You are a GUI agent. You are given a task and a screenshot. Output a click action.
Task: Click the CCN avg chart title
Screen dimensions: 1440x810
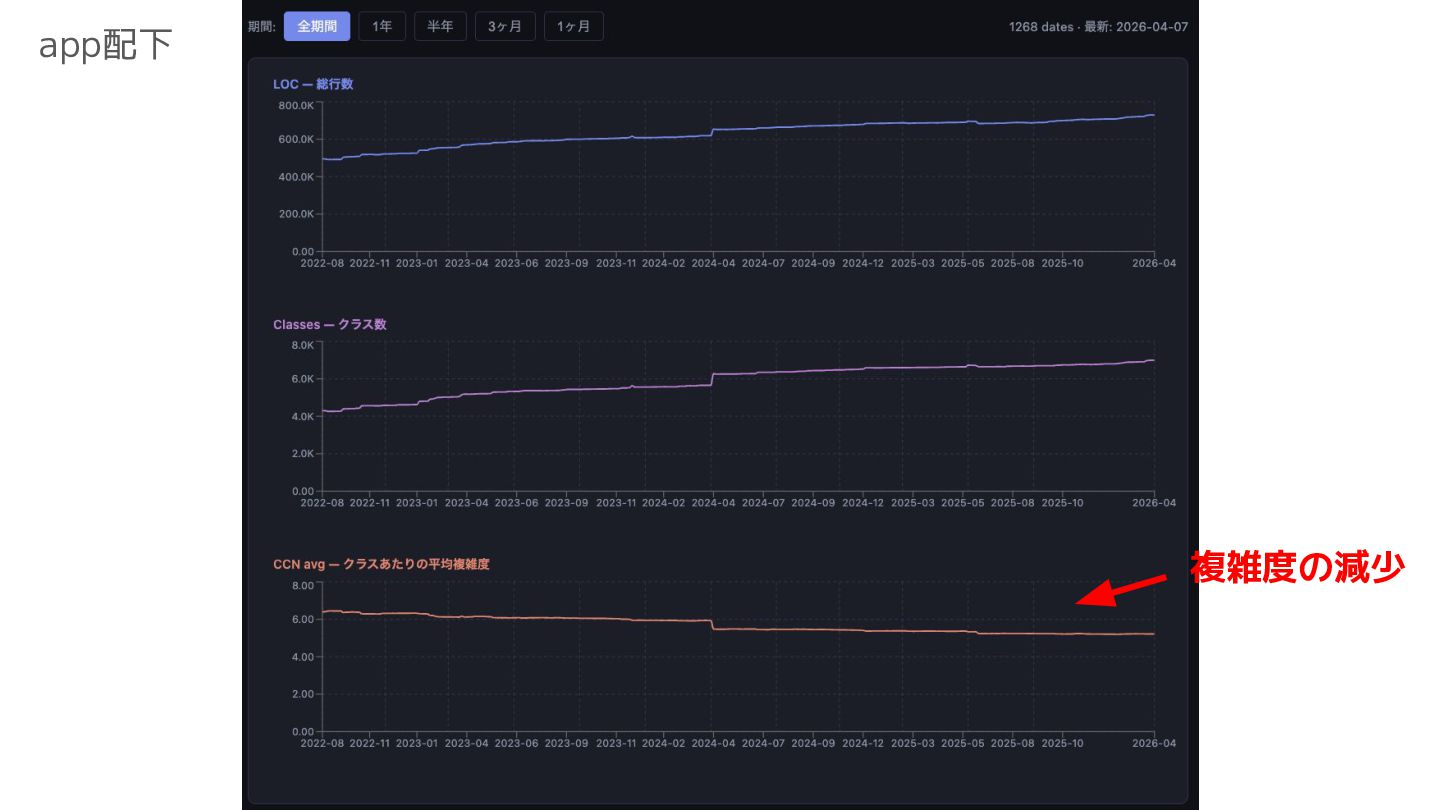pyautogui.click(x=381, y=564)
